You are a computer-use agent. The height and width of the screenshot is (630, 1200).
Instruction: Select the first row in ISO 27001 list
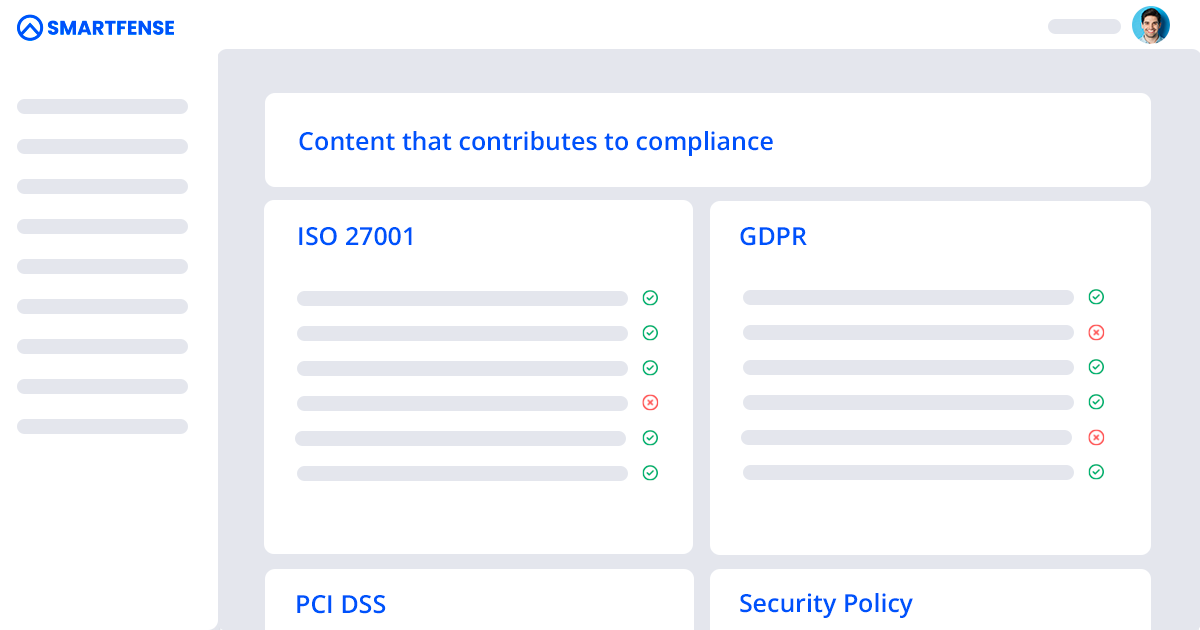pos(462,298)
